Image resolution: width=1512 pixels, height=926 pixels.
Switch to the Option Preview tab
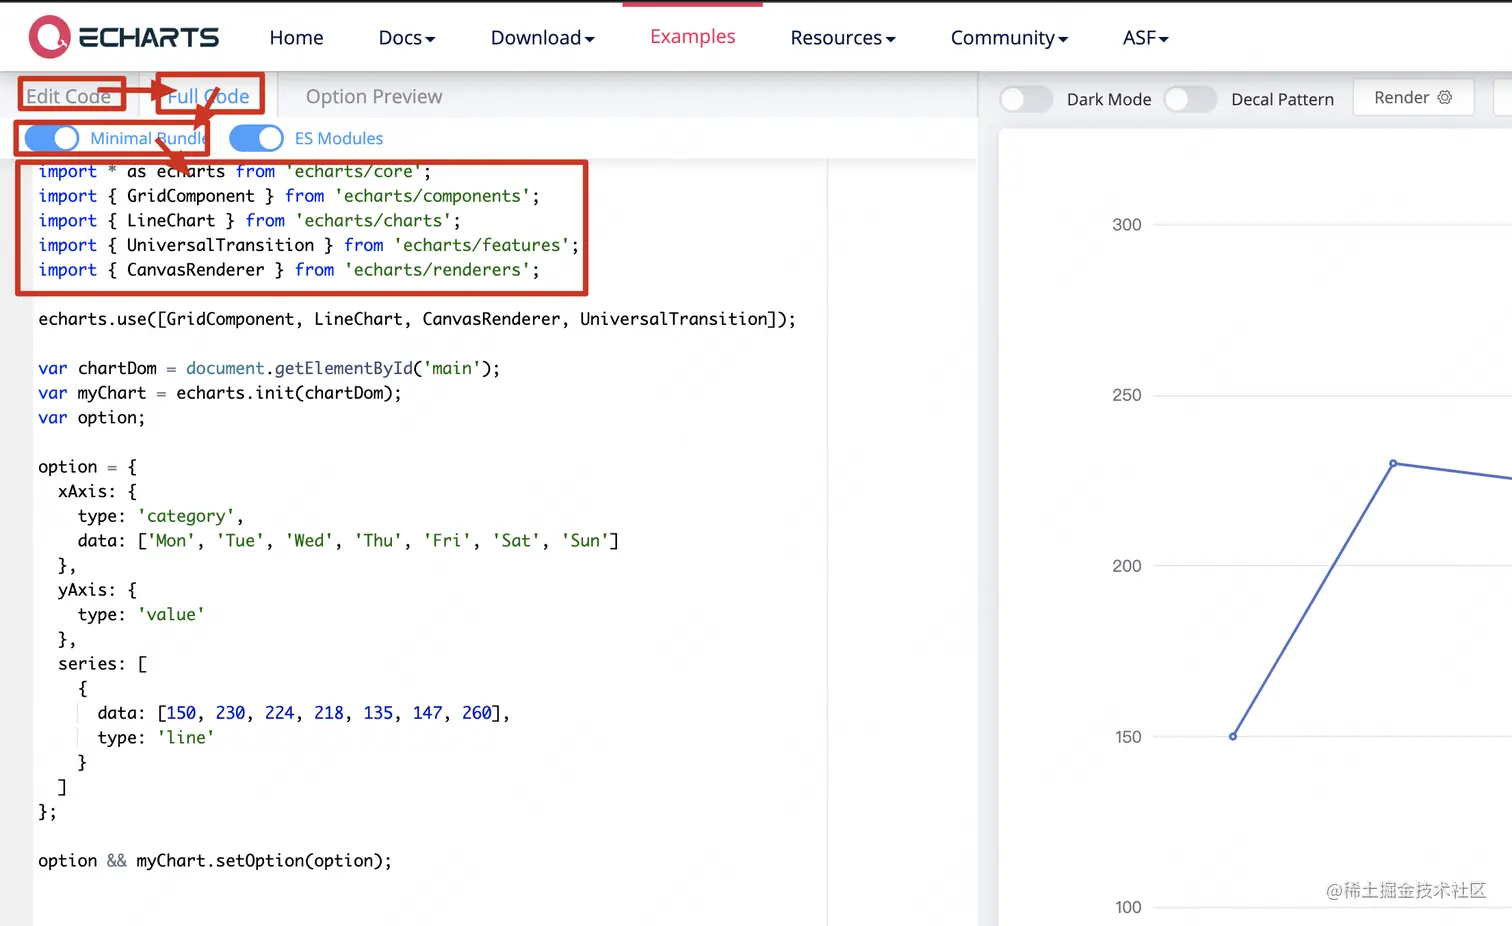[x=374, y=96]
